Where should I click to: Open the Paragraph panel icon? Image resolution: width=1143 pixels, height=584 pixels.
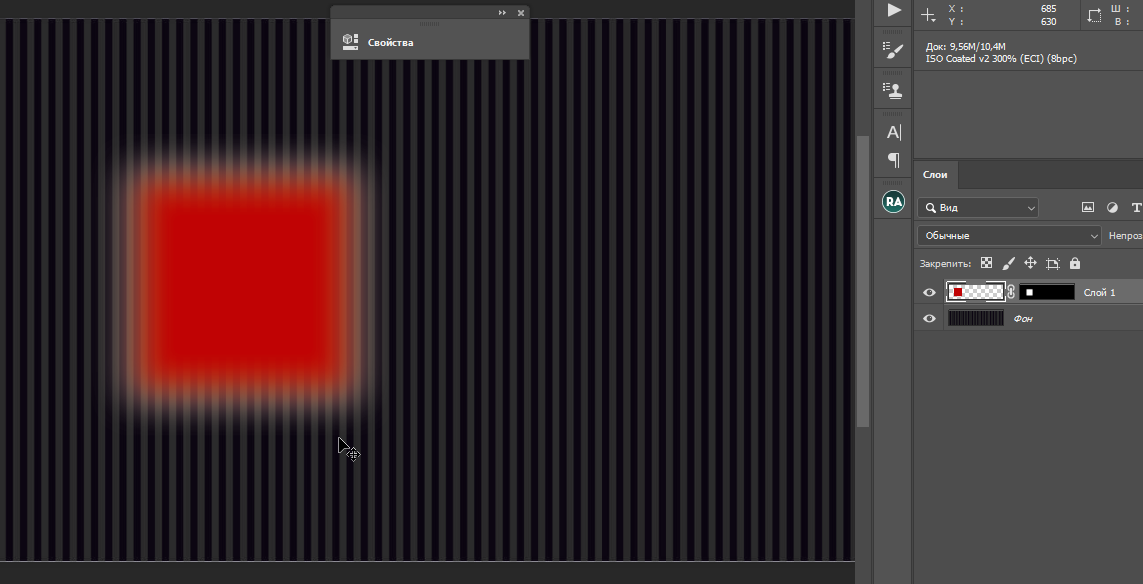tap(894, 160)
